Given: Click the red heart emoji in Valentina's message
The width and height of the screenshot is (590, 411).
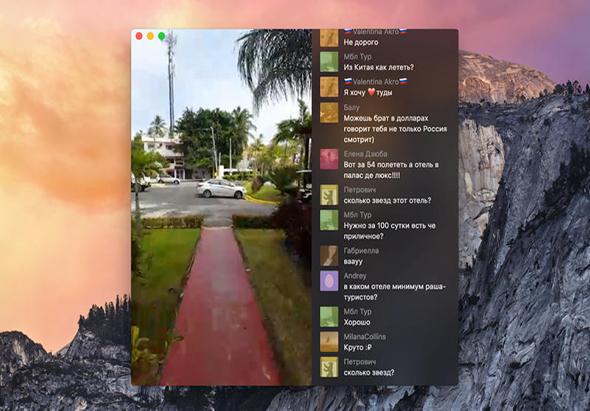Looking at the screenshot, I should pos(371,92).
